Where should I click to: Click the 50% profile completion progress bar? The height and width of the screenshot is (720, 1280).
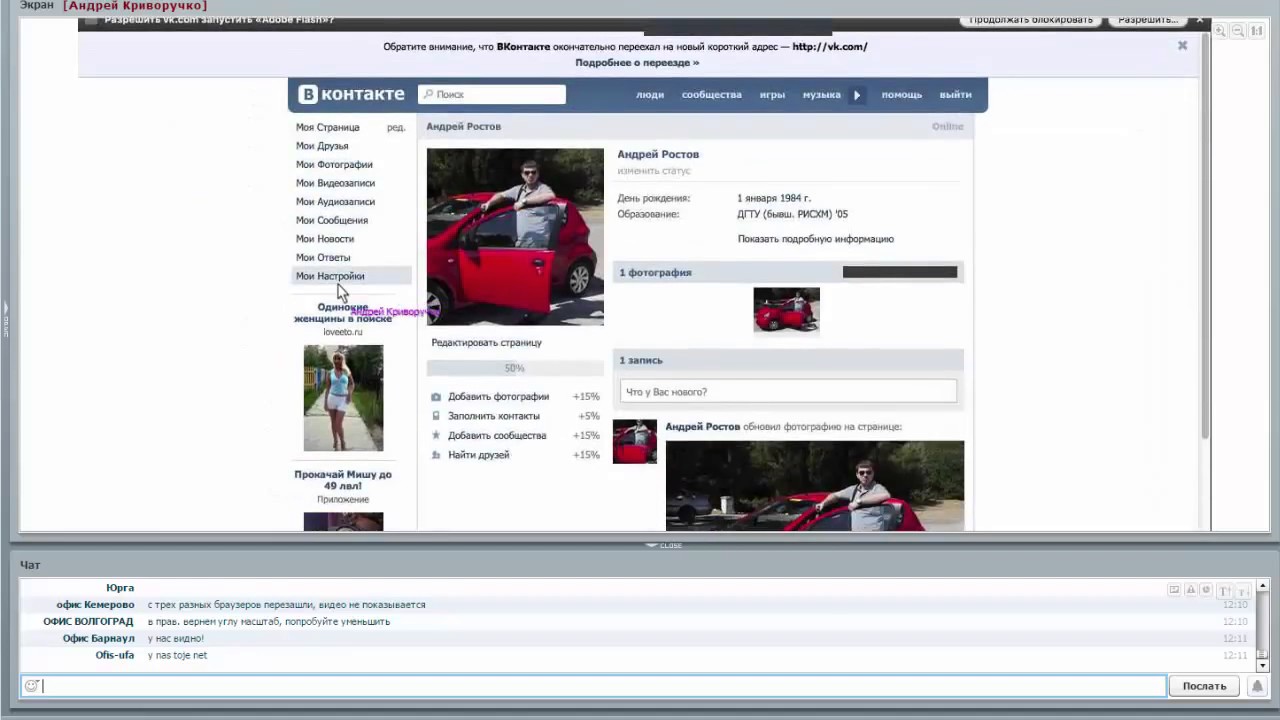(x=514, y=368)
